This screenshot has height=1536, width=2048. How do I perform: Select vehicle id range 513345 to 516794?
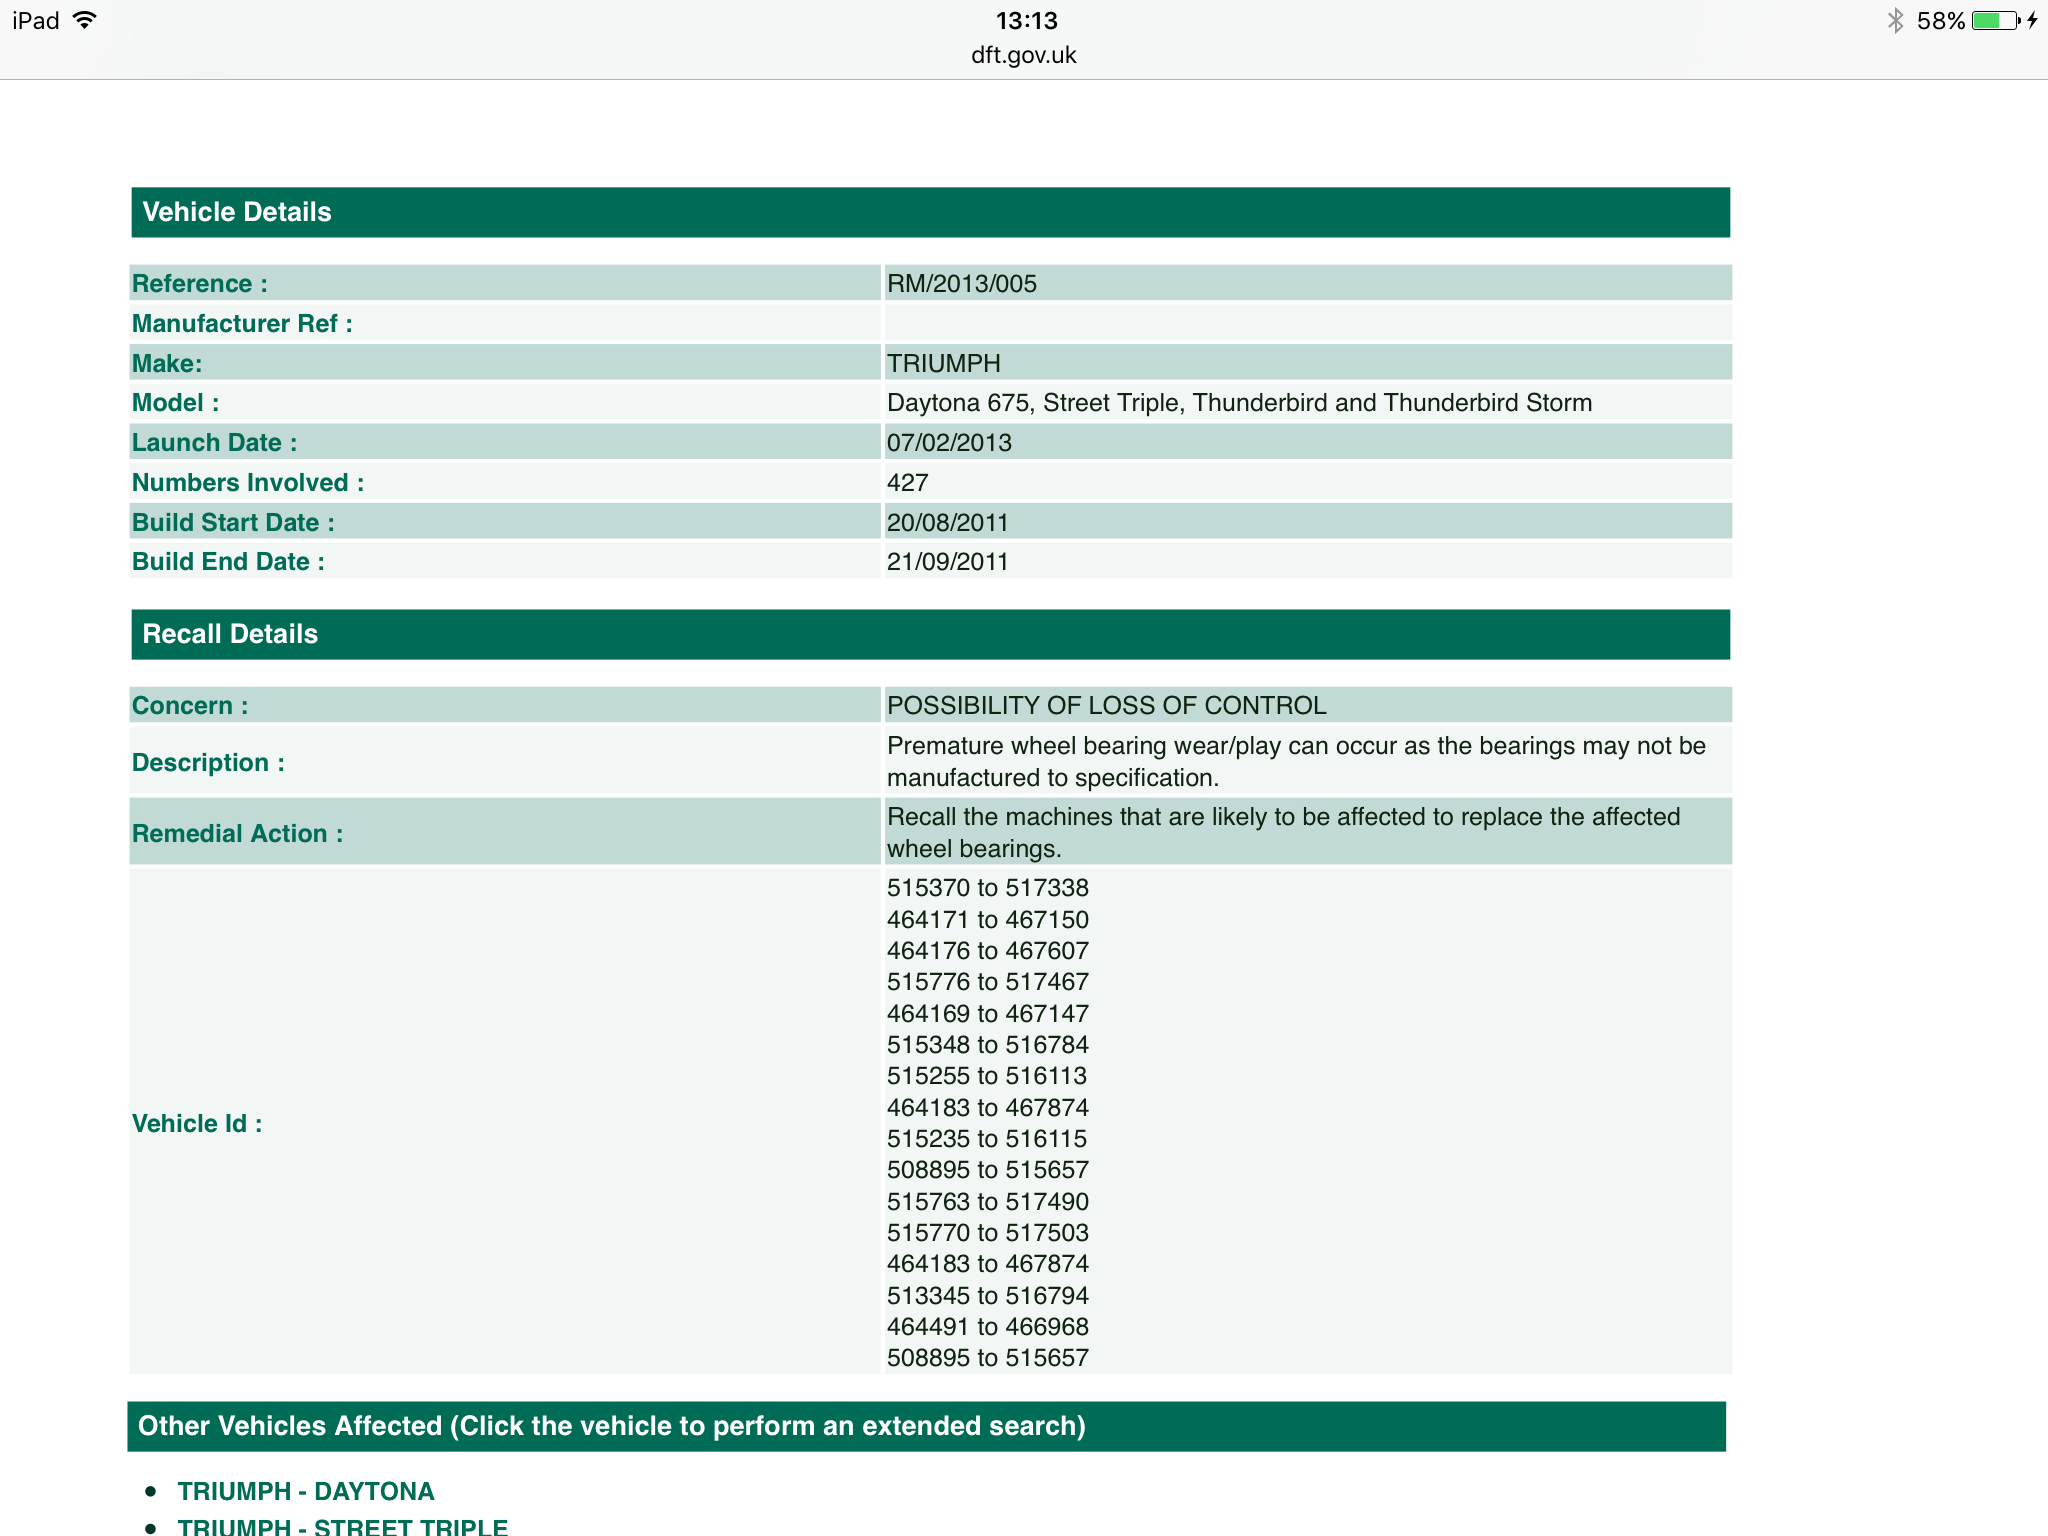coord(988,1296)
